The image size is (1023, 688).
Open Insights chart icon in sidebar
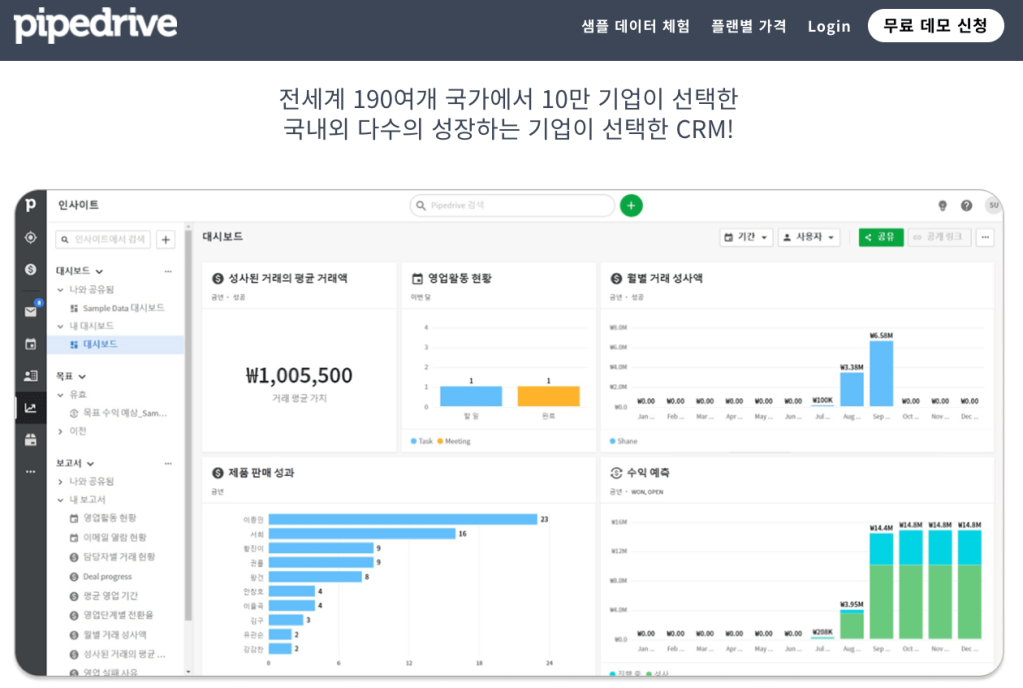pyautogui.click(x=30, y=408)
